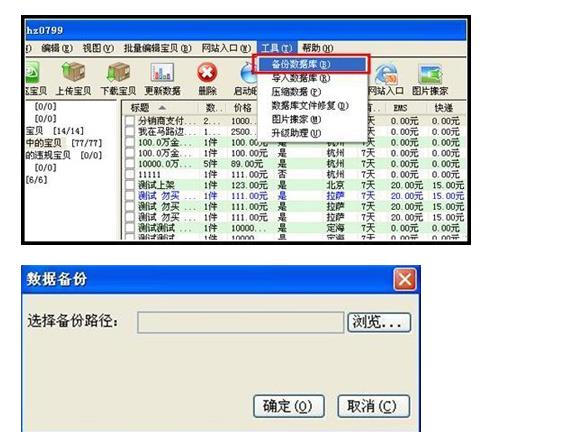The width and height of the screenshot is (570, 439).
Task: Click the 测试上架 title cell
Action: tap(156, 185)
